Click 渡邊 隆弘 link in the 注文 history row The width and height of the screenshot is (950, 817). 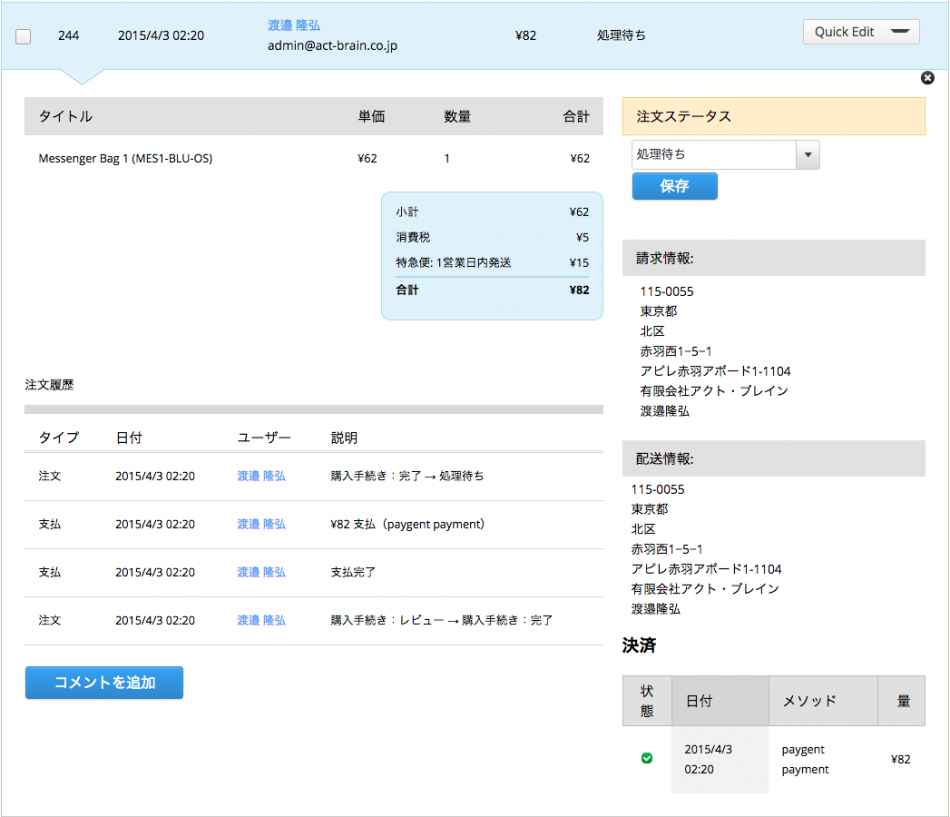260,476
